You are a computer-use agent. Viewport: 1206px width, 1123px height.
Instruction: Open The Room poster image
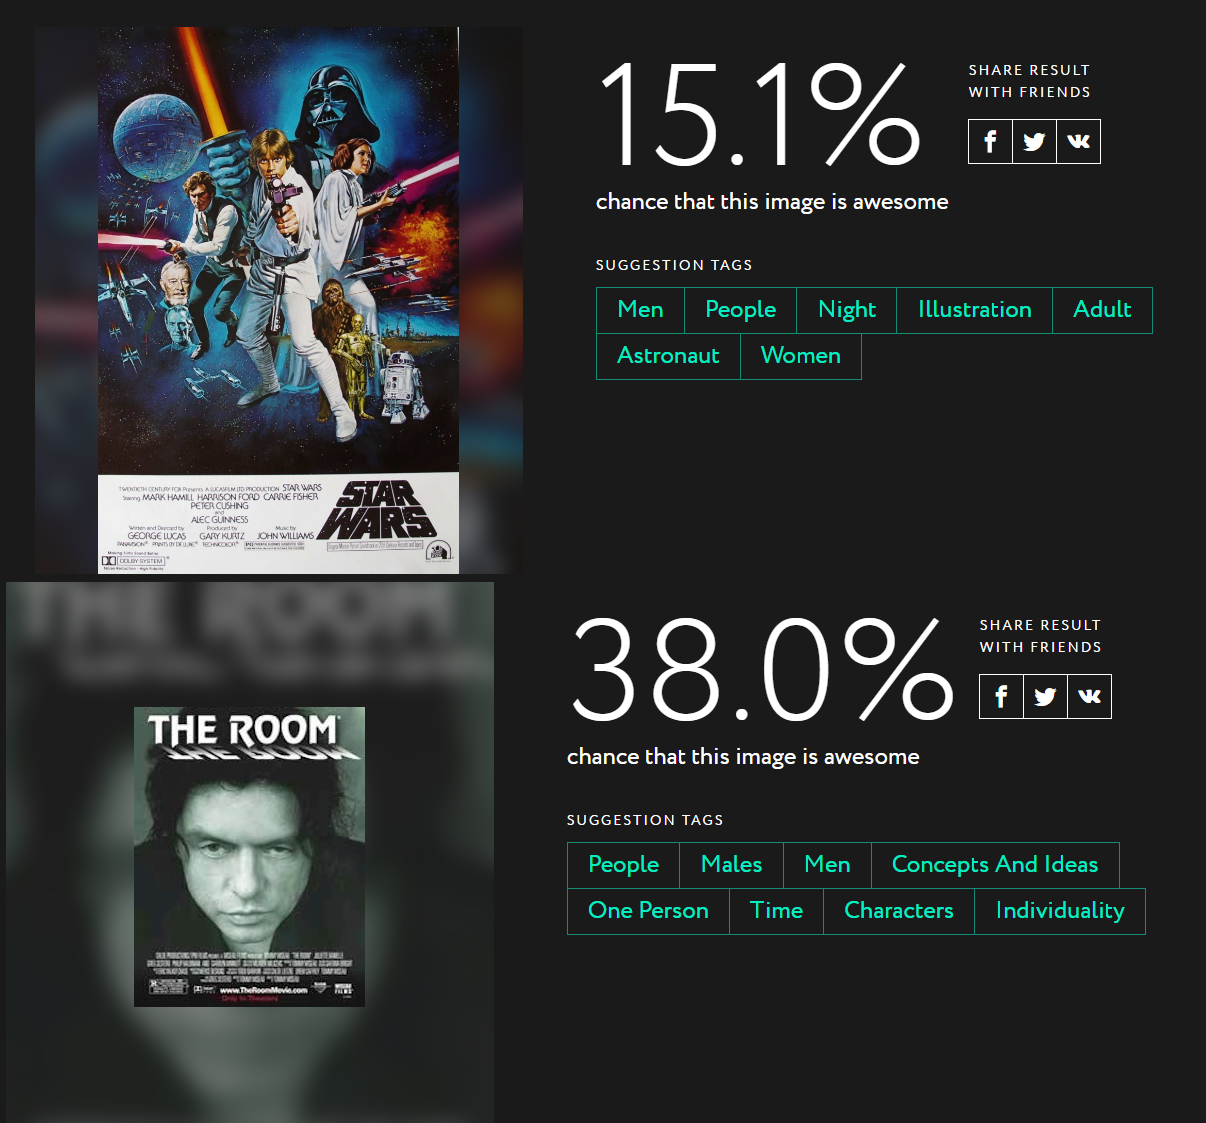[x=250, y=857]
